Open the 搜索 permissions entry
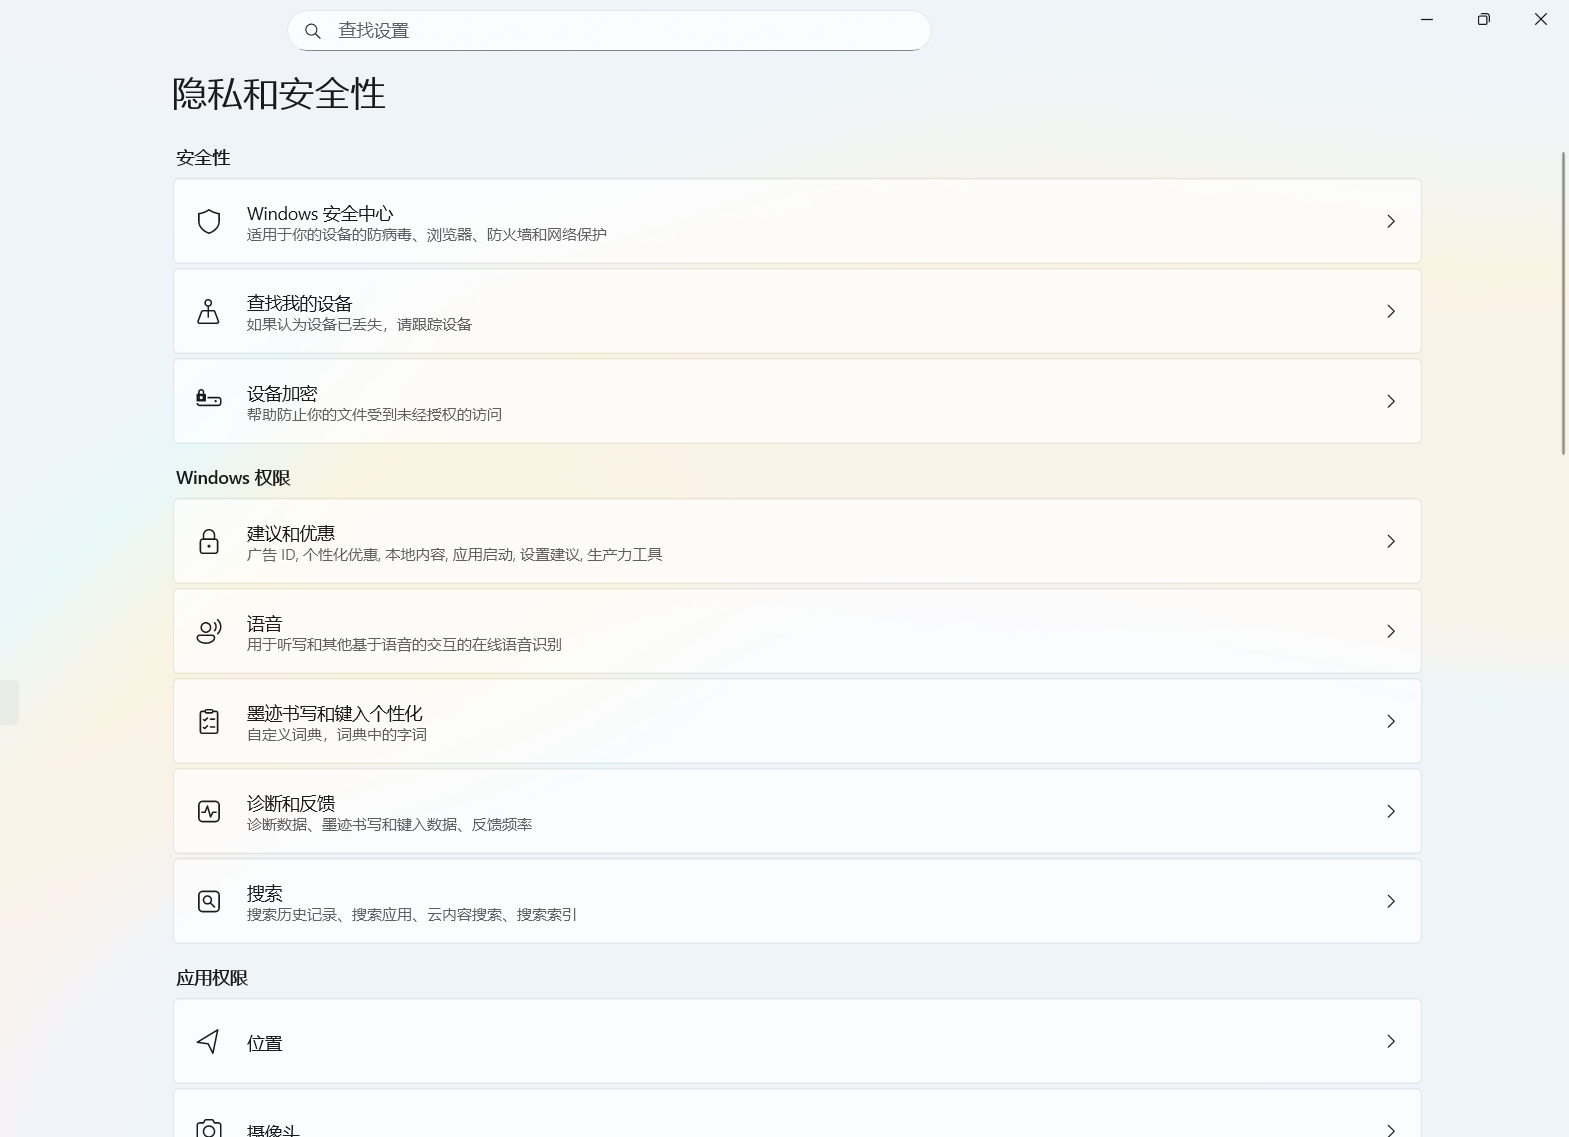 [x=797, y=901]
